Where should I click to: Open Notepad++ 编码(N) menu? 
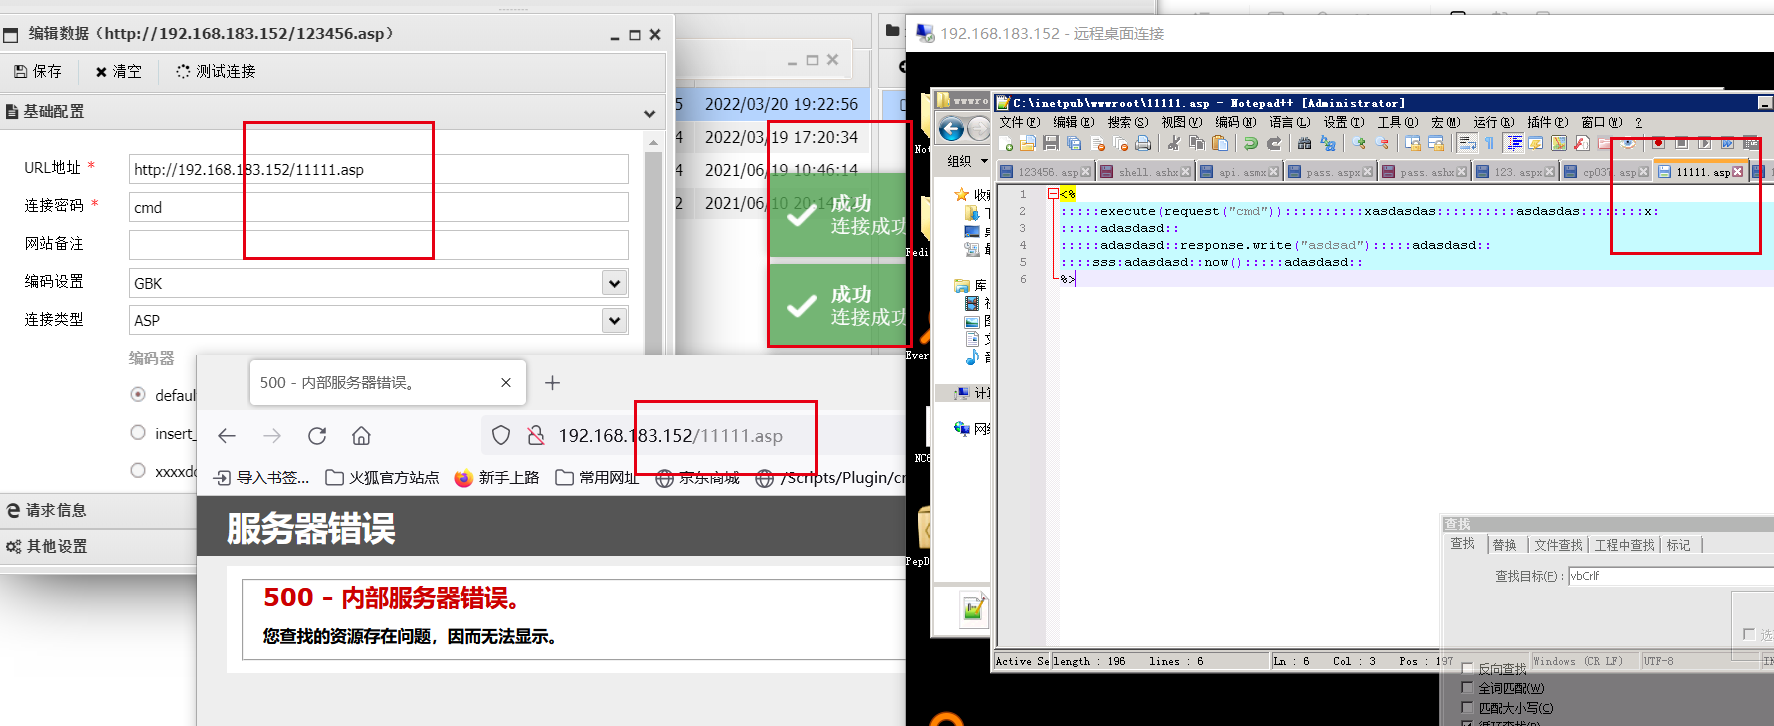pos(1235,122)
